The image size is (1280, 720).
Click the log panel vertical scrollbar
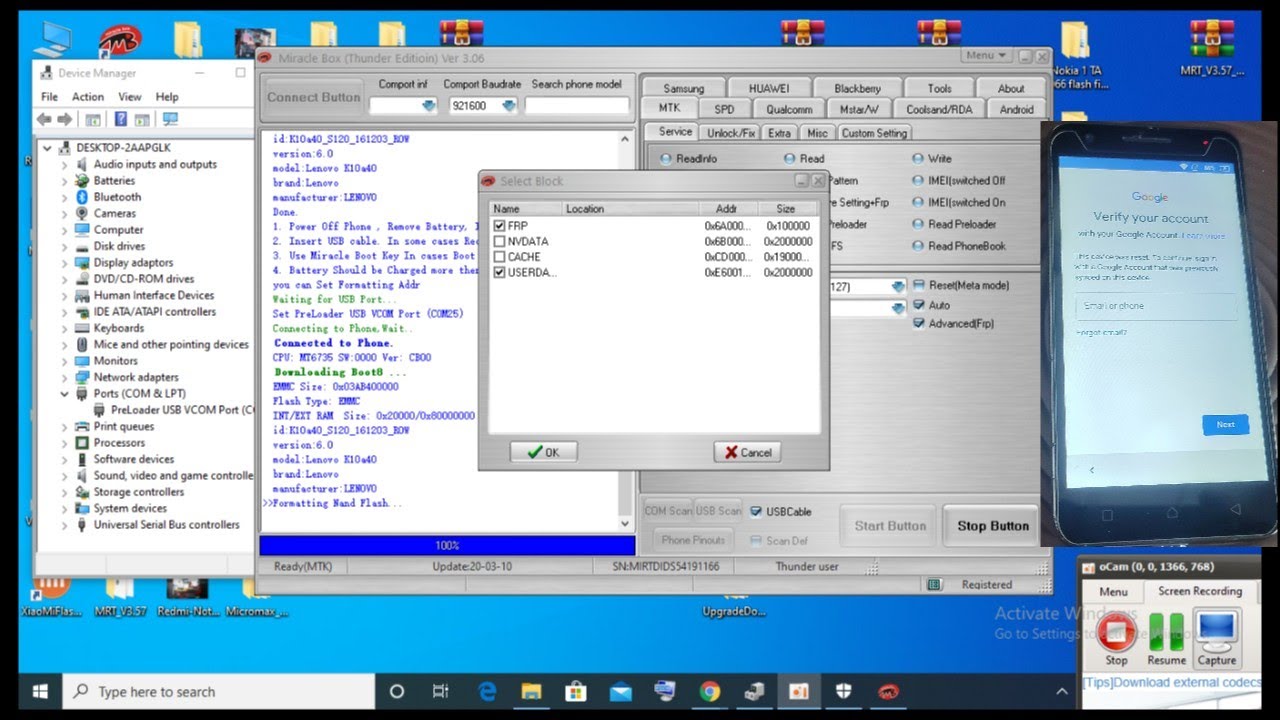coord(626,331)
